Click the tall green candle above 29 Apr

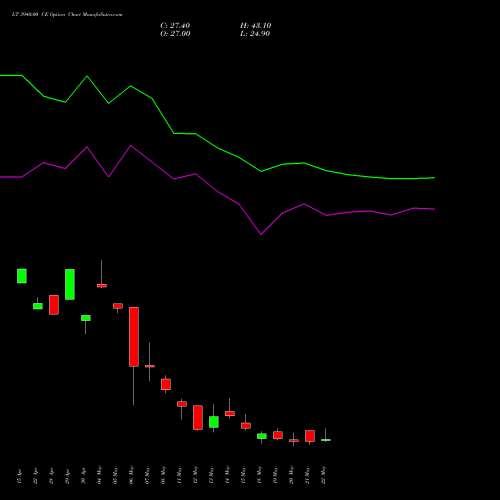pos(70,284)
